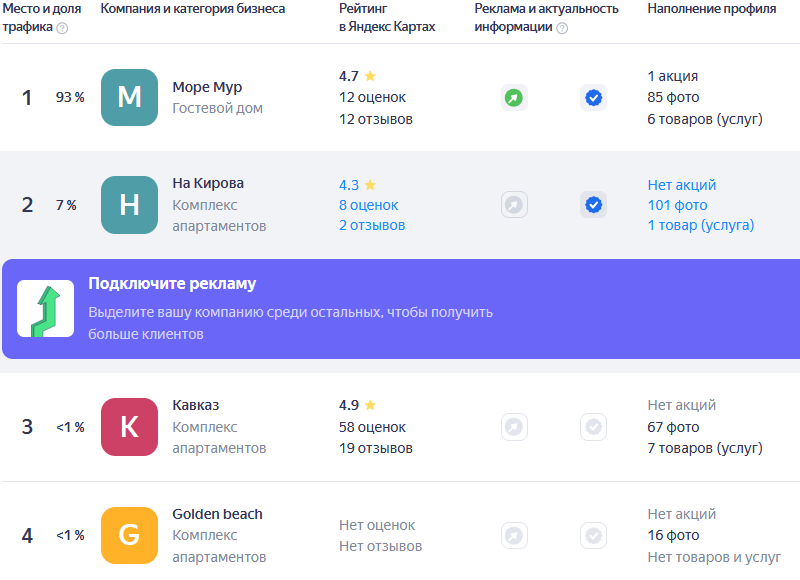Click the help icon beside 'информации' header
Screen dimensions: 800x580
click(562, 28)
